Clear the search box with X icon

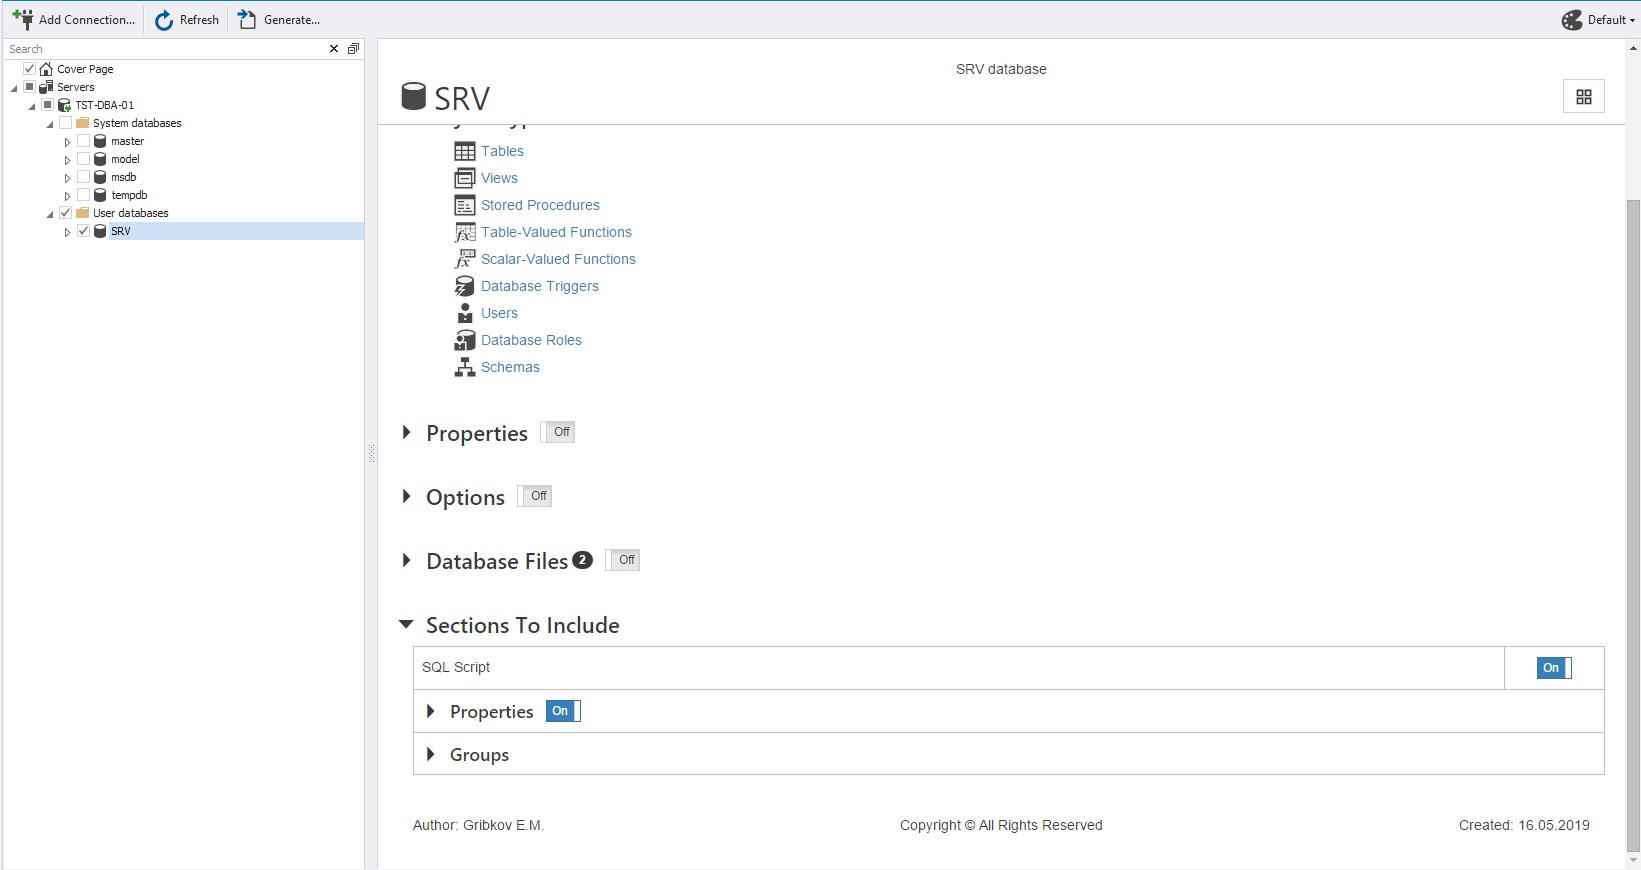pyautogui.click(x=334, y=49)
